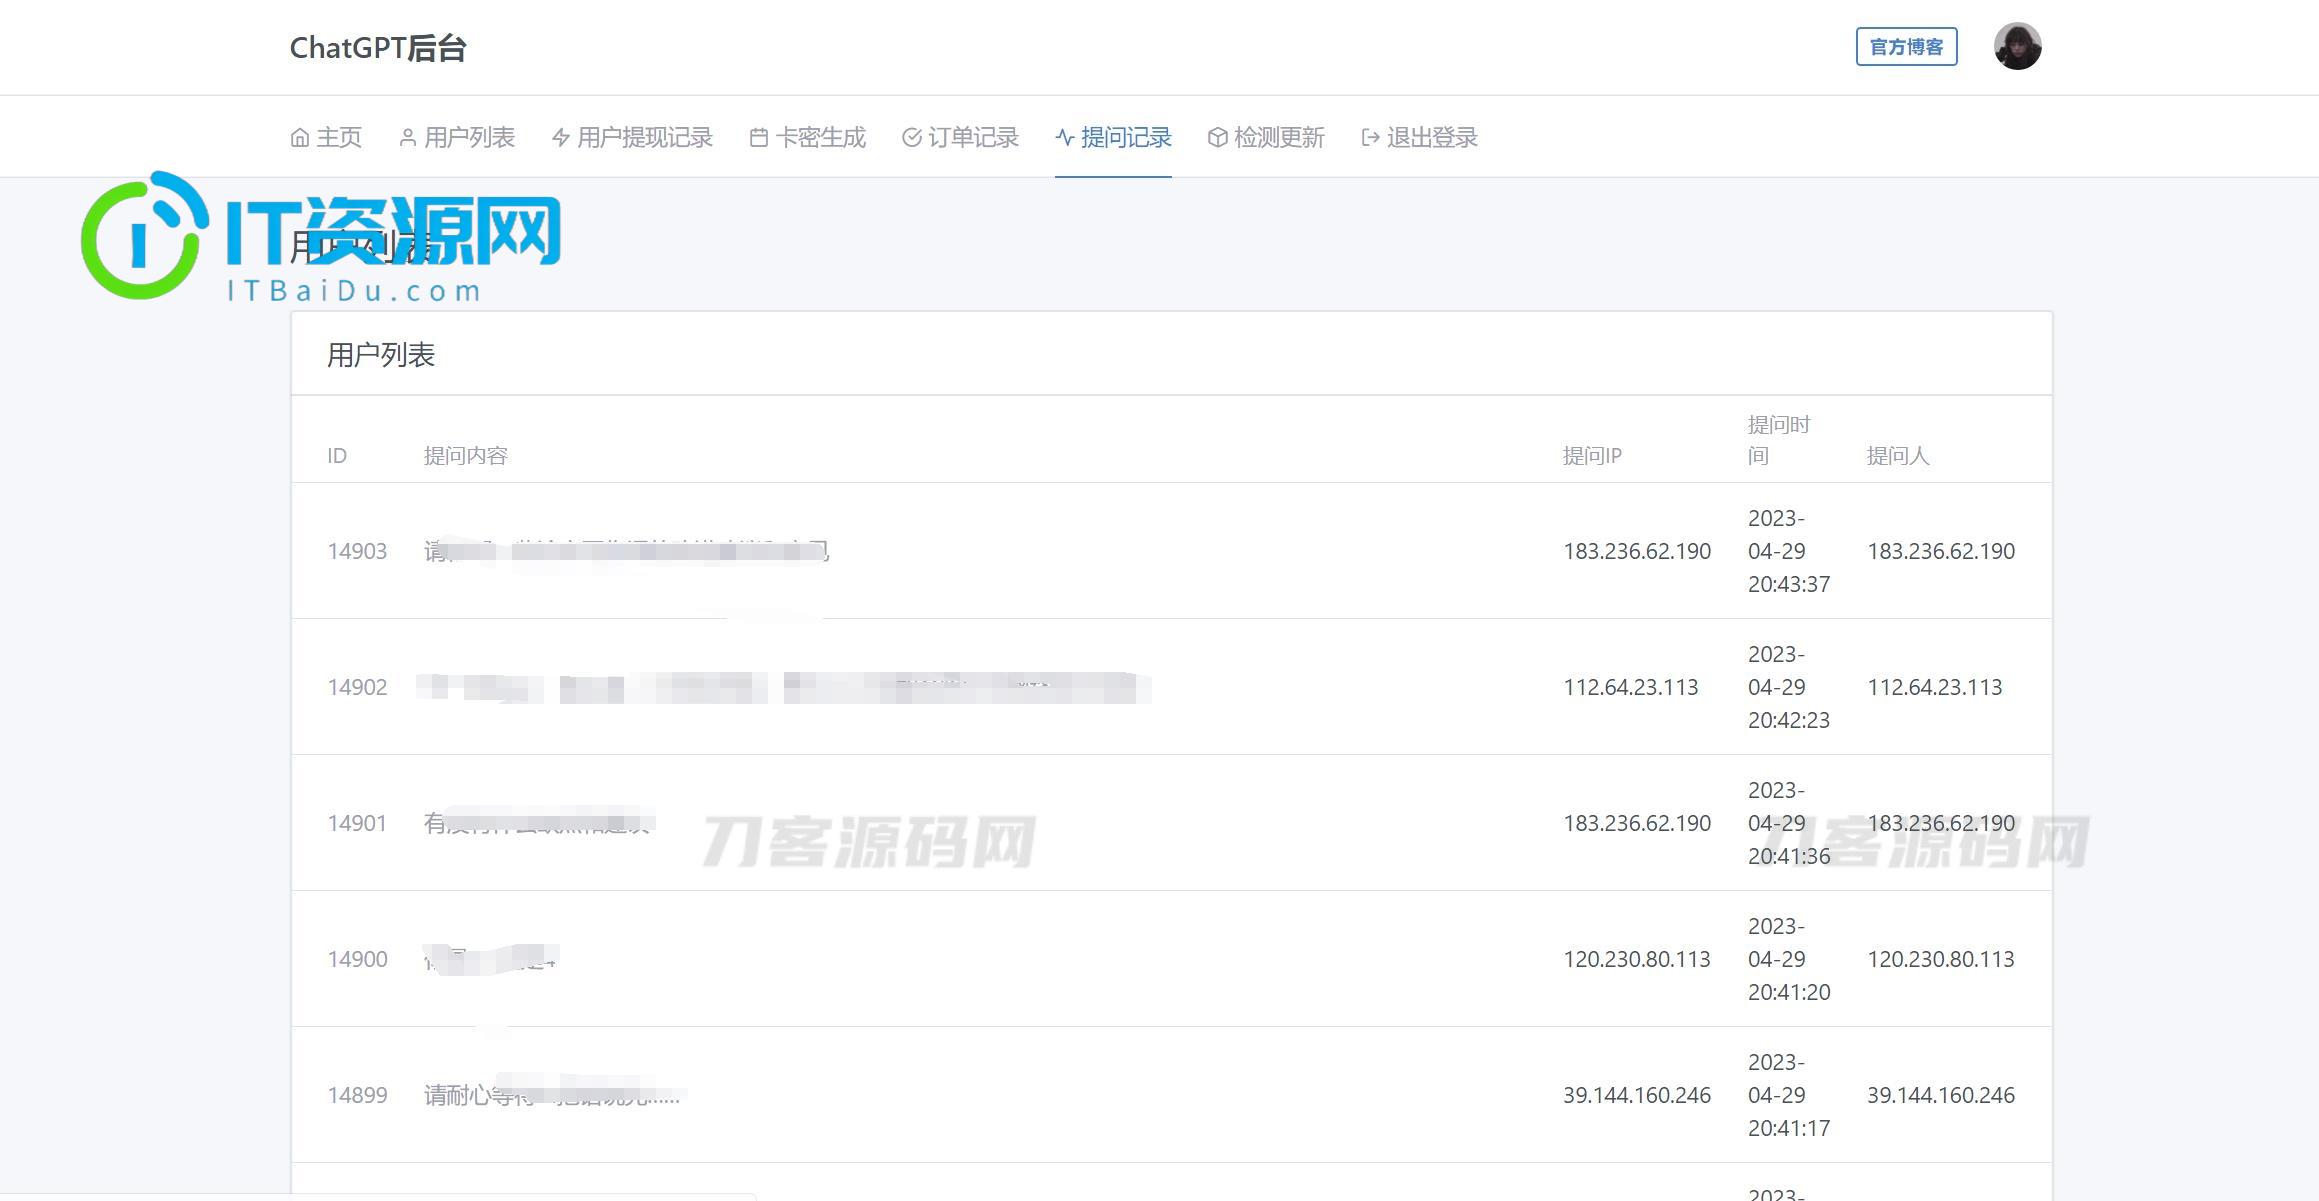Viewport: 2319px width, 1201px height.
Task: Click the question content in row 14903
Action: tap(627, 551)
